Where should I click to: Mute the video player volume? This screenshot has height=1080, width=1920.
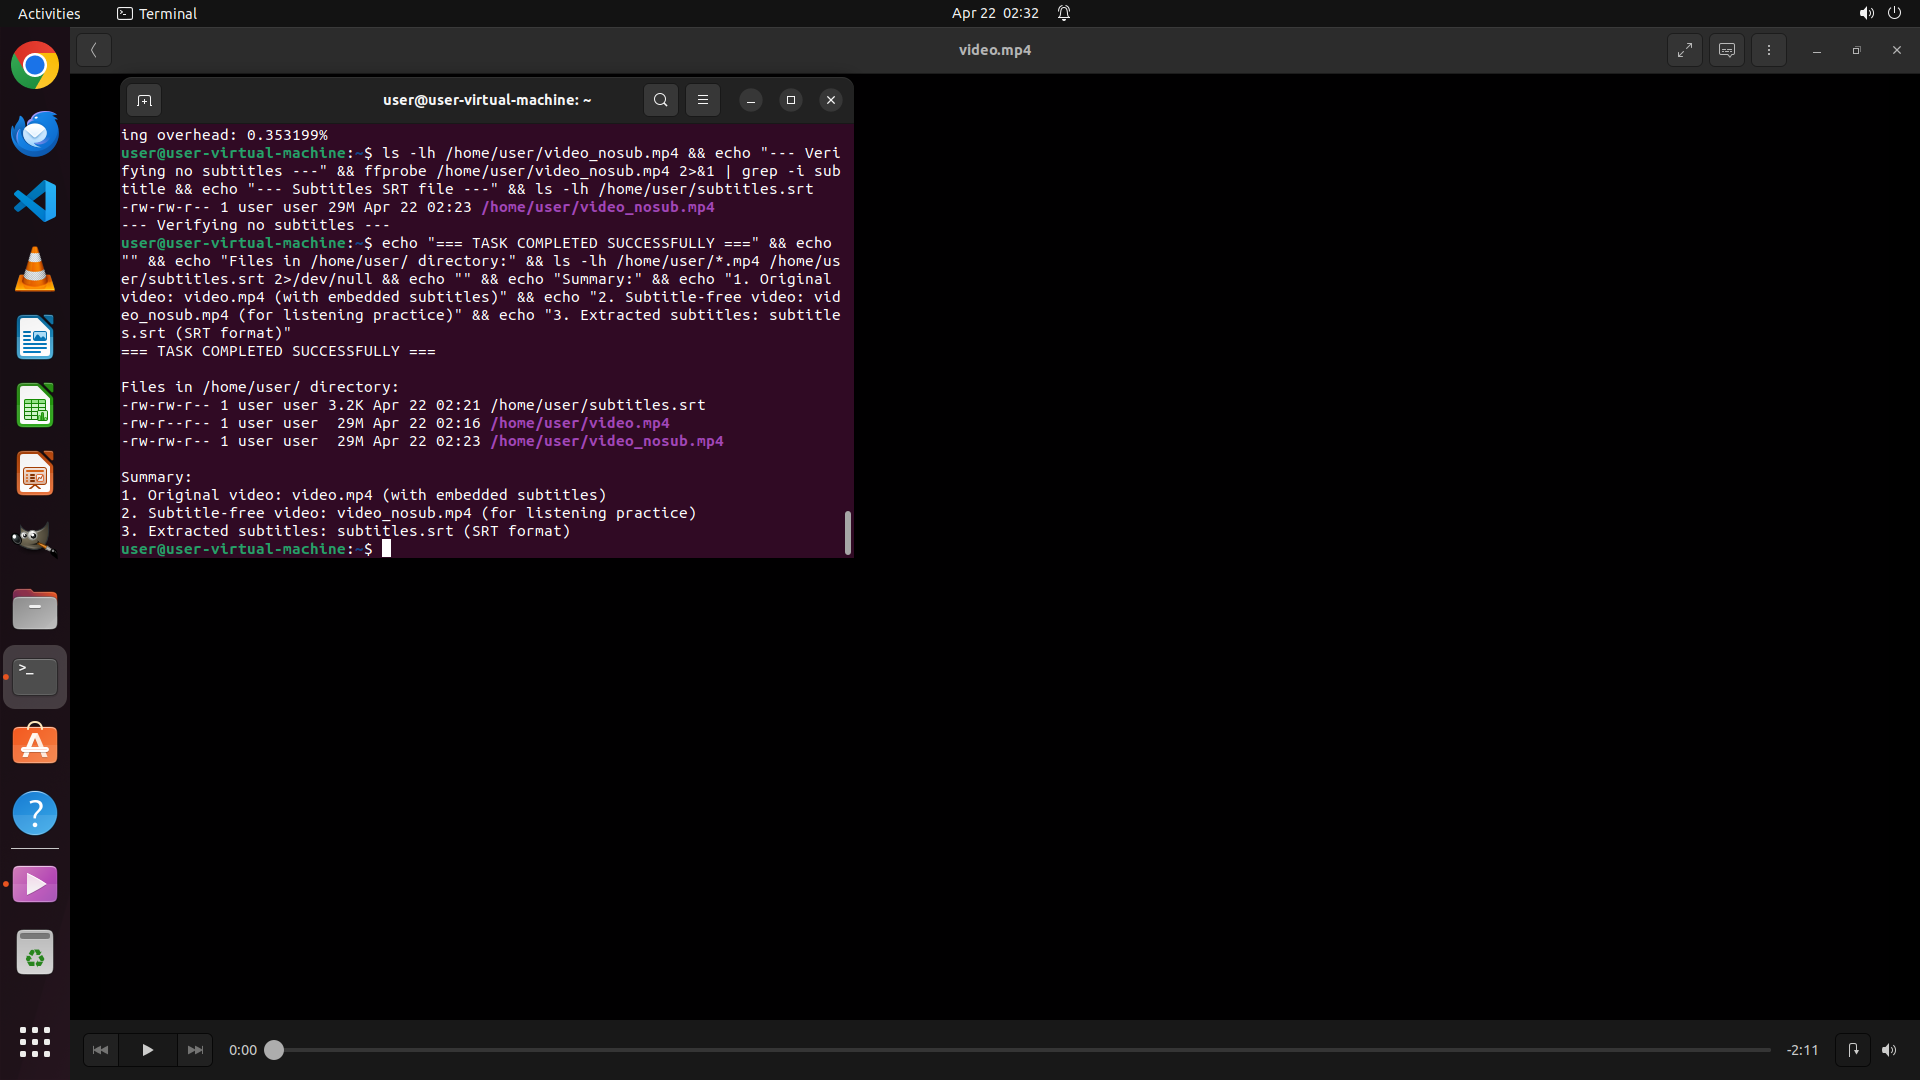(1888, 1050)
